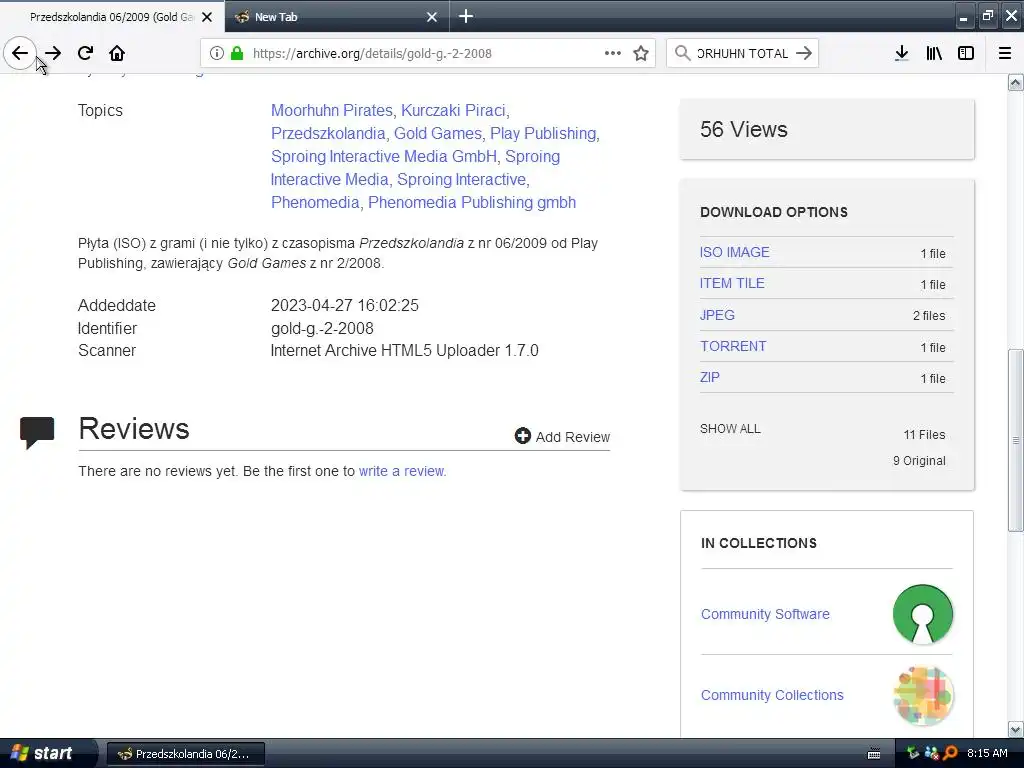The height and width of the screenshot is (768, 1024).
Task: Open the Phenomedia Publishing gmbh topic link
Action: (472, 202)
